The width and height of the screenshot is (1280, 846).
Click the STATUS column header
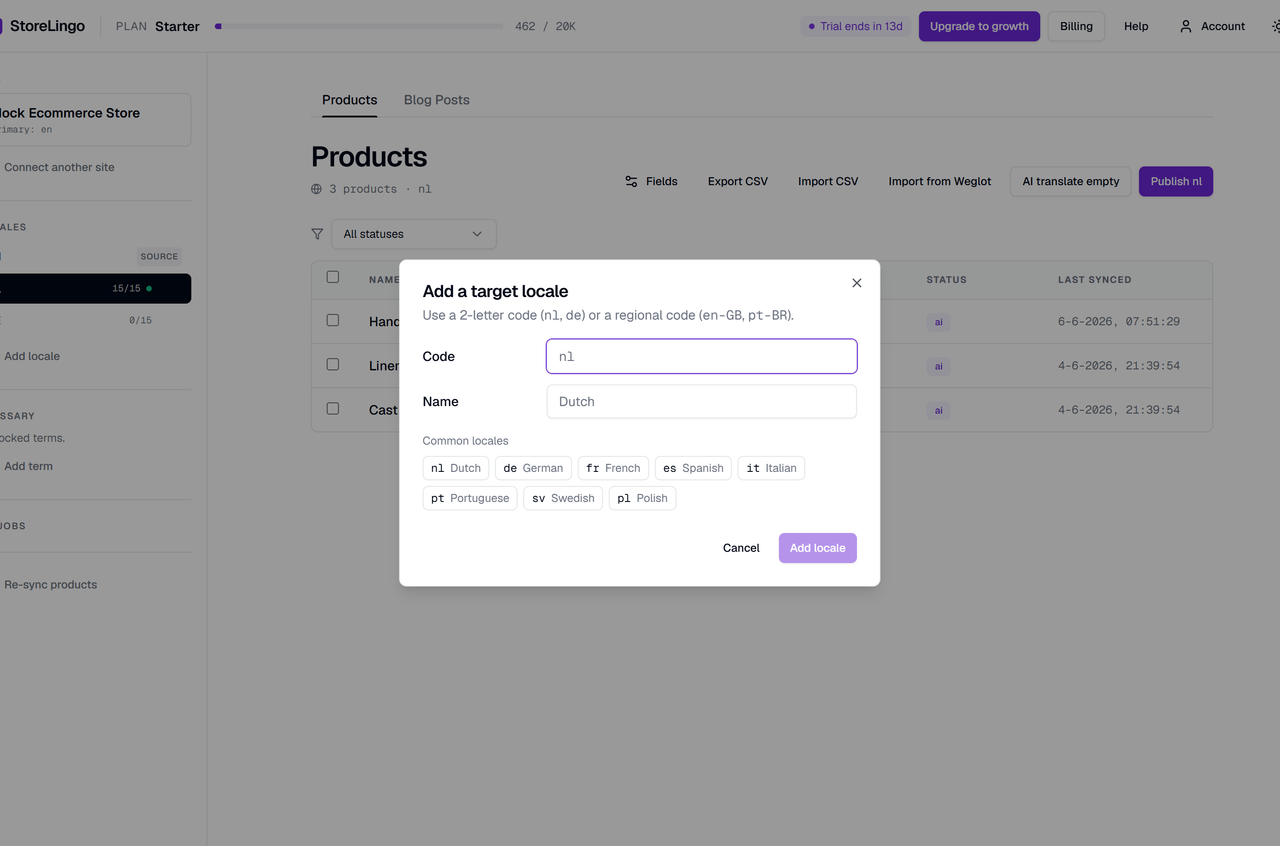(946, 280)
